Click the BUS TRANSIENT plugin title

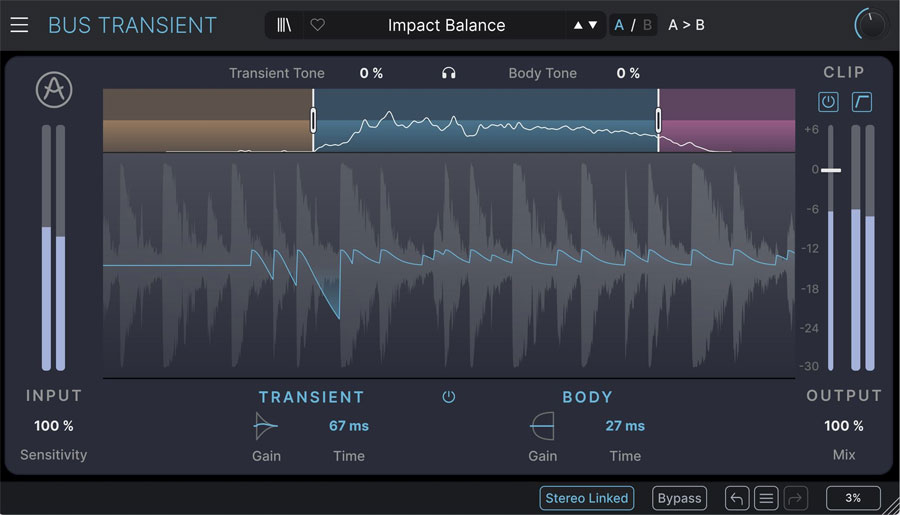(132, 25)
